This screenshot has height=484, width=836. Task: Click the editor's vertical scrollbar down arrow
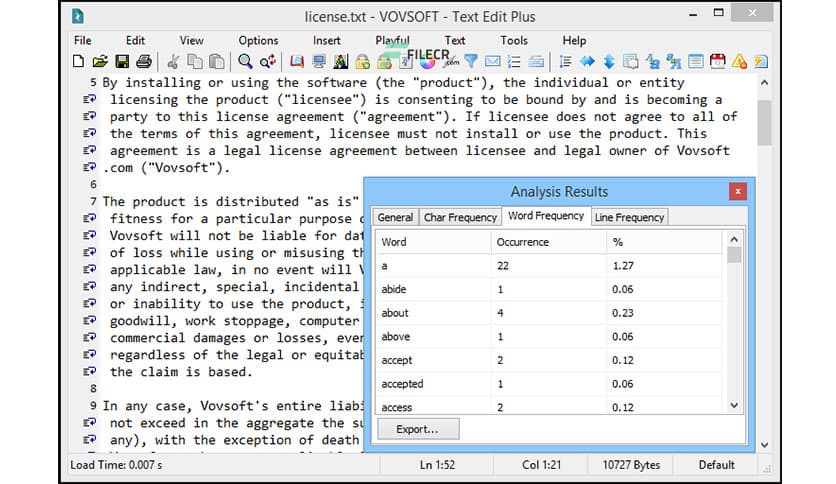pyautogui.click(x=765, y=445)
